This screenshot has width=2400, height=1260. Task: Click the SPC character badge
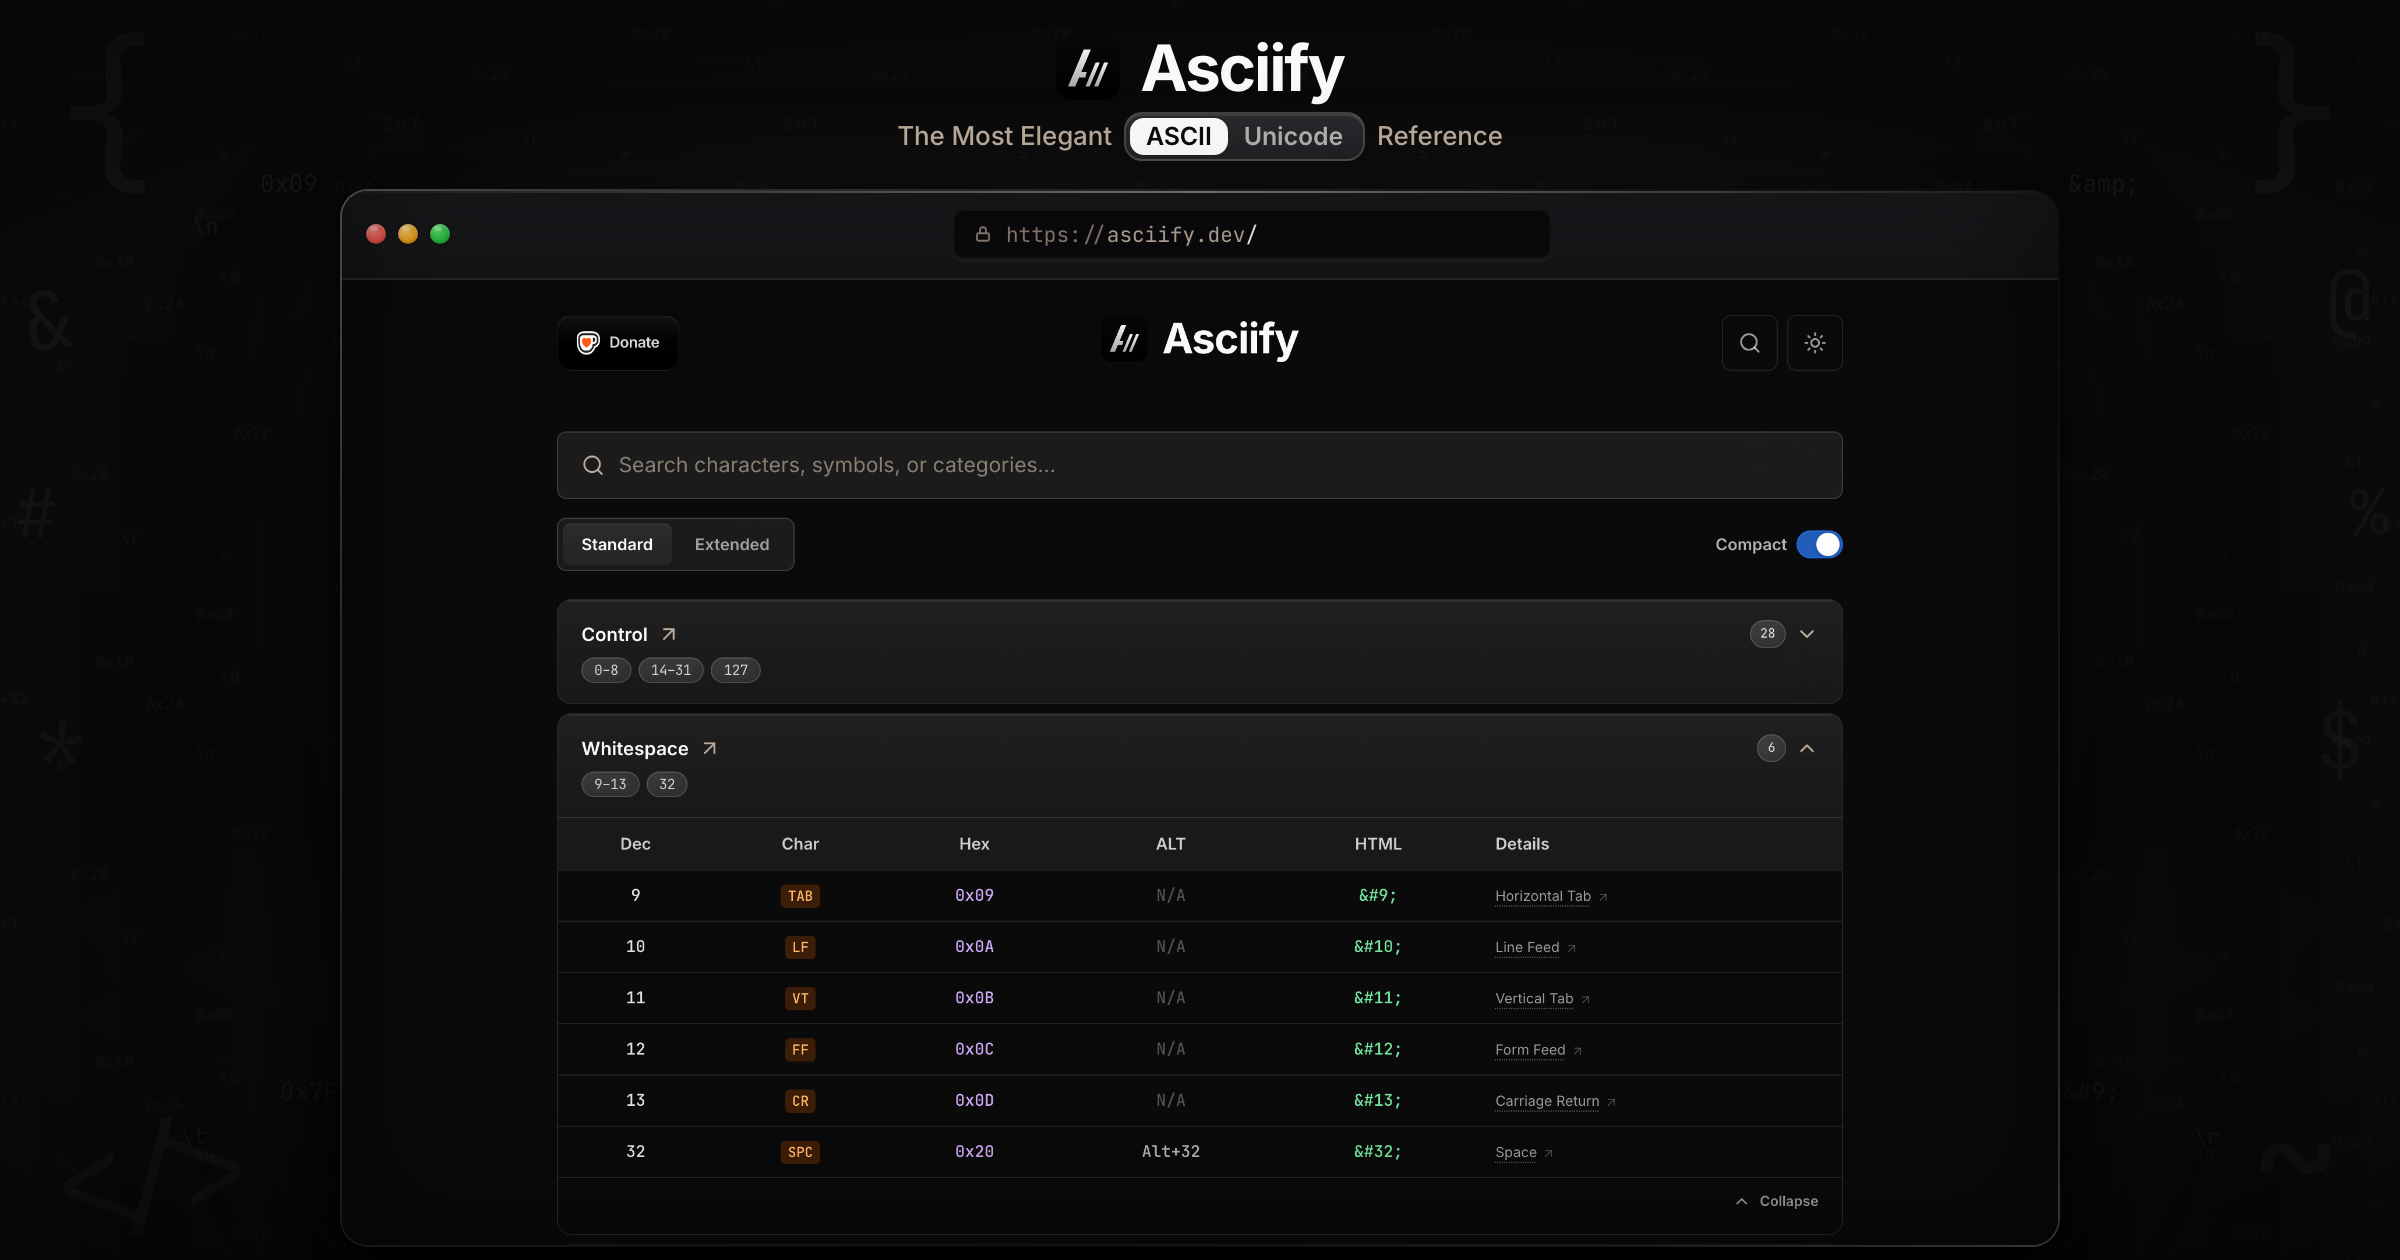pos(800,1152)
